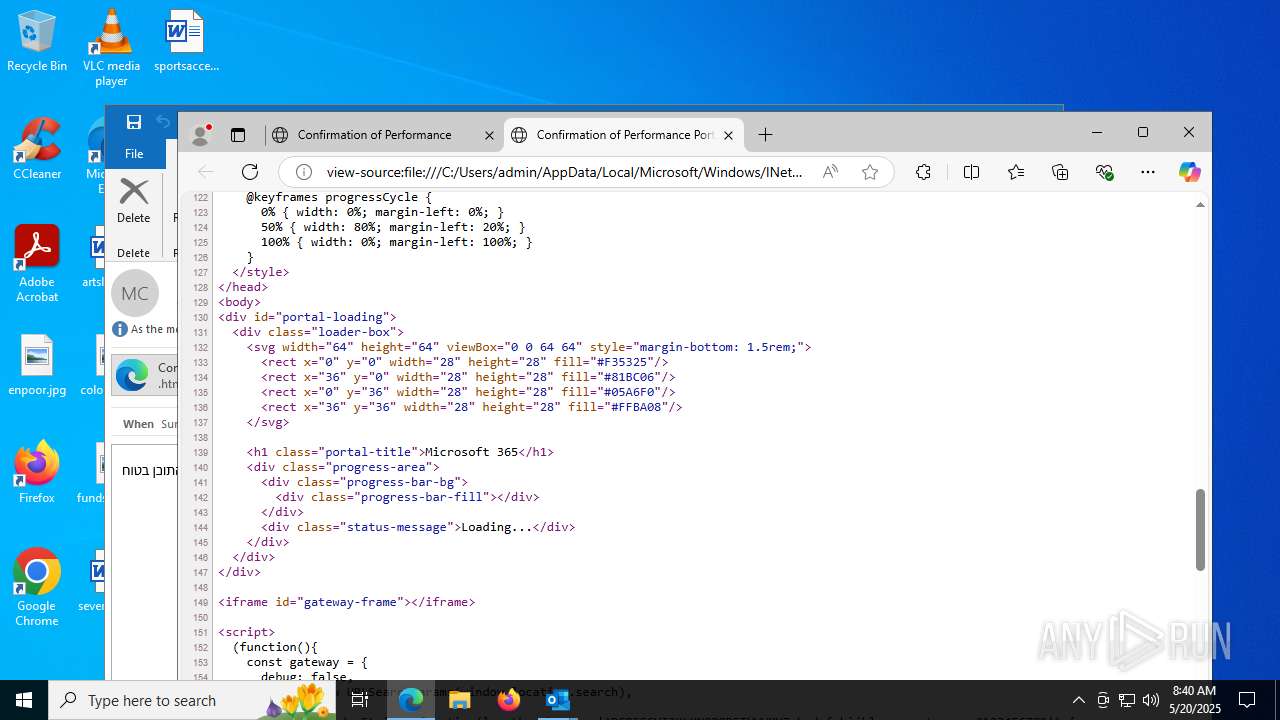This screenshot has height=720, width=1280.
Task: Click the fill #F35325 rect line
Action: click(465, 362)
